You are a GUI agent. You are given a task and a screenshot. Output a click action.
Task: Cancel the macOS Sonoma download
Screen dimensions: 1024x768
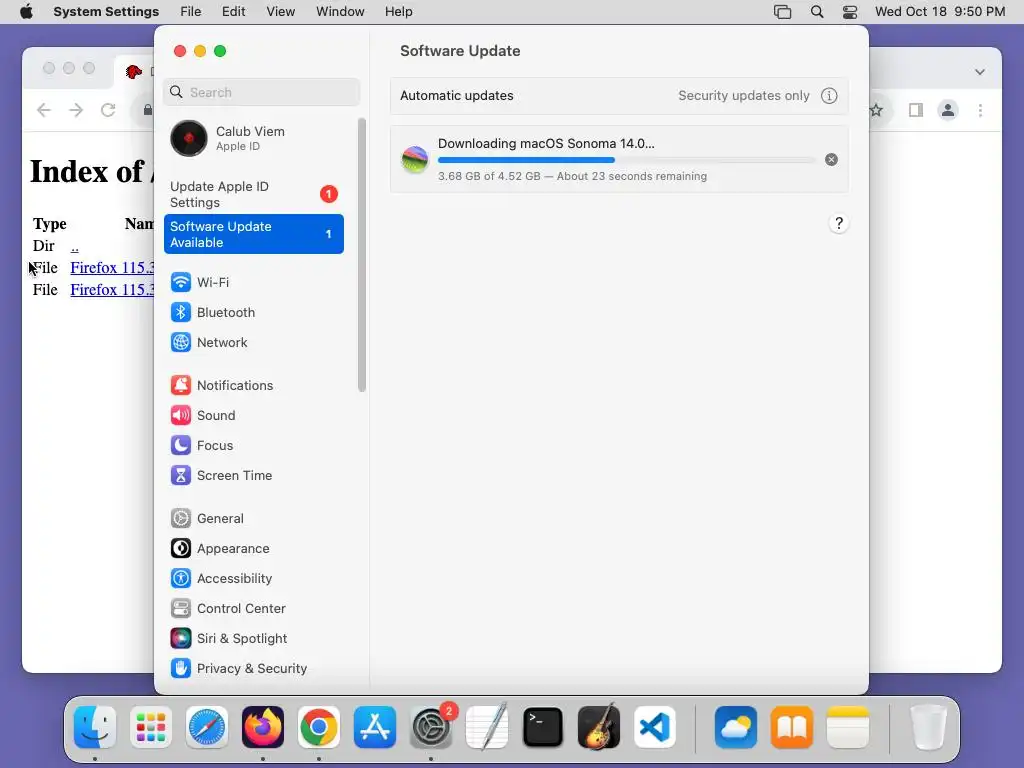point(831,159)
